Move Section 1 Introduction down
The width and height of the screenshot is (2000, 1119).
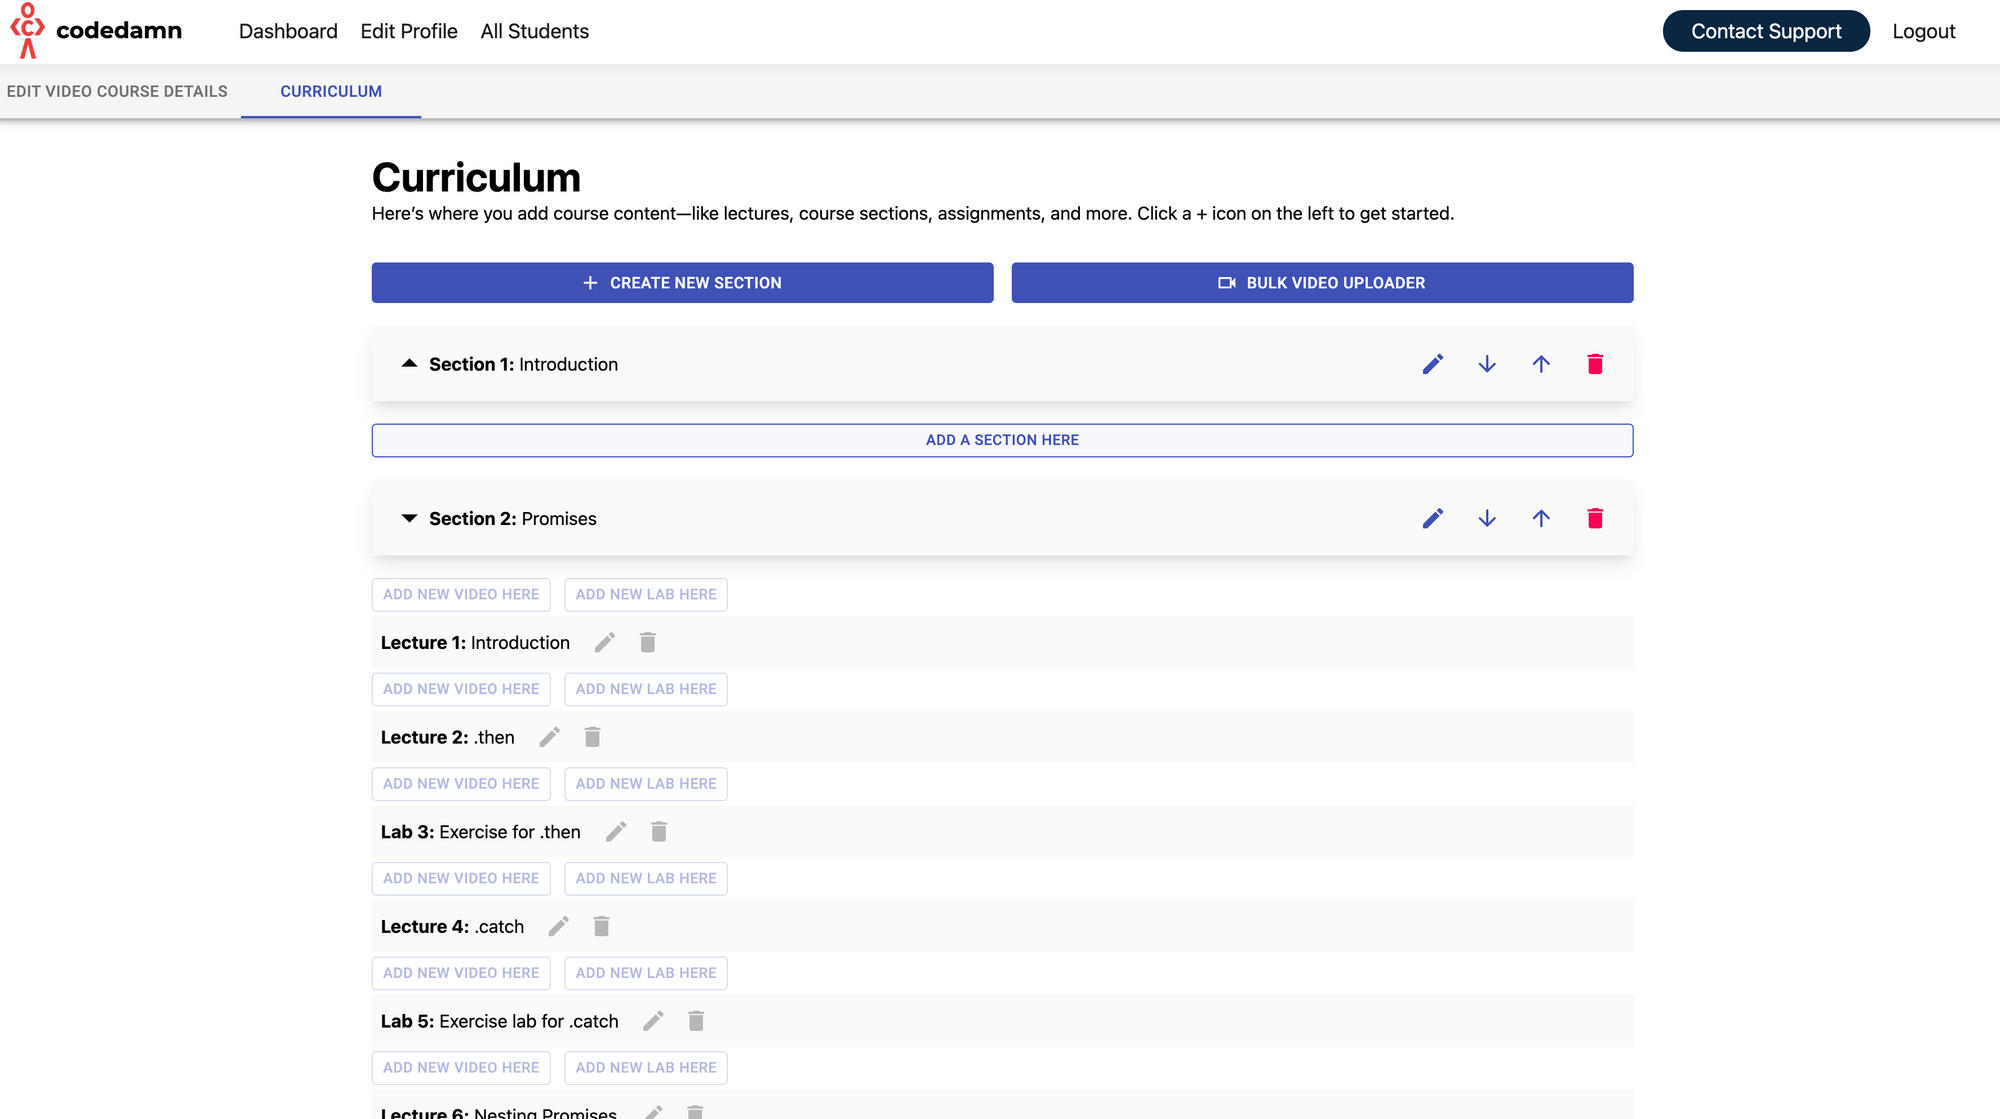pyautogui.click(x=1487, y=364)
